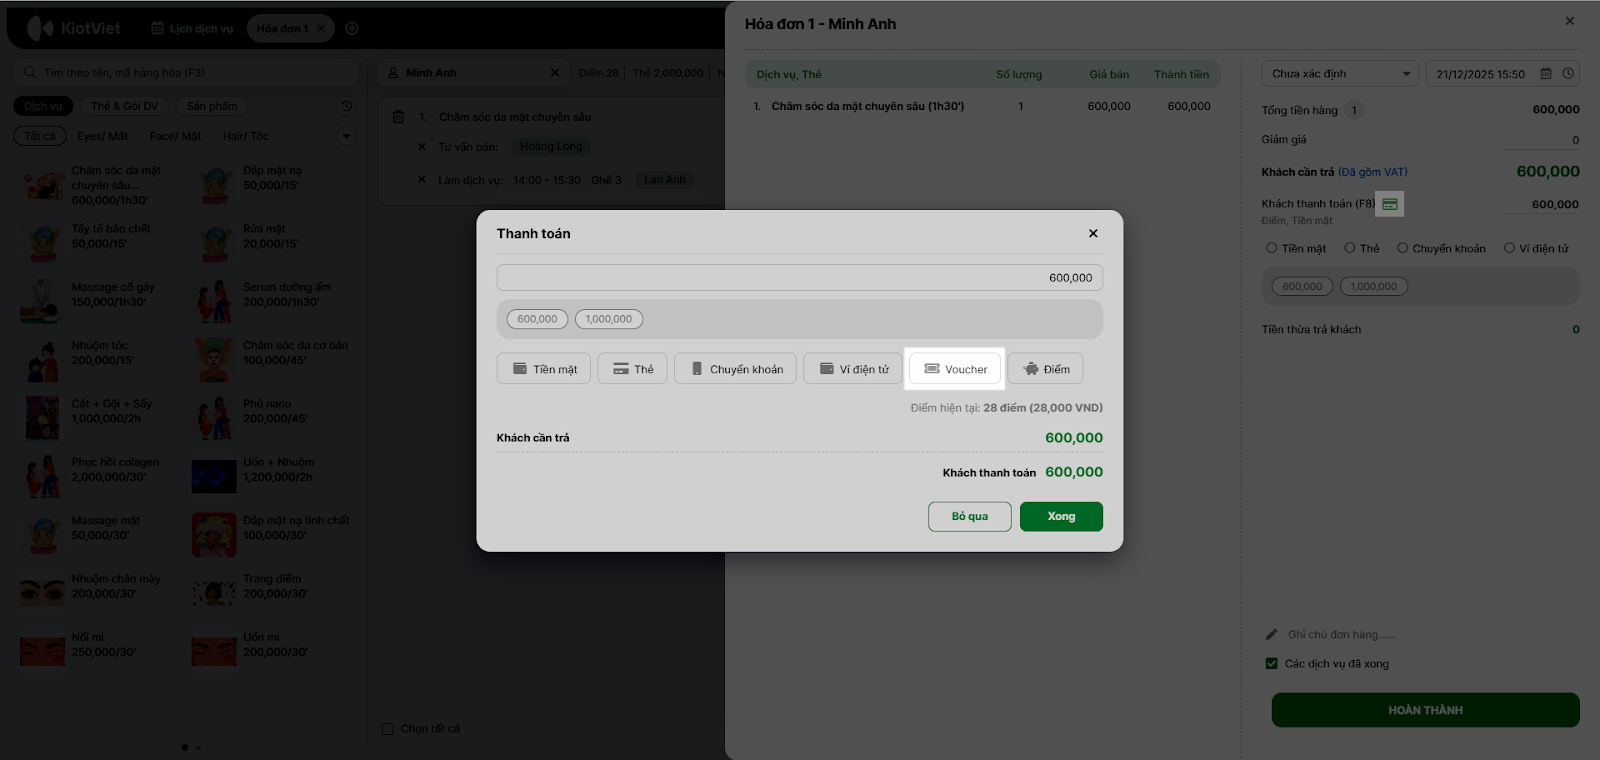Edit the Giảm giá discount value
The image size is (1600, 760).
1540,140
